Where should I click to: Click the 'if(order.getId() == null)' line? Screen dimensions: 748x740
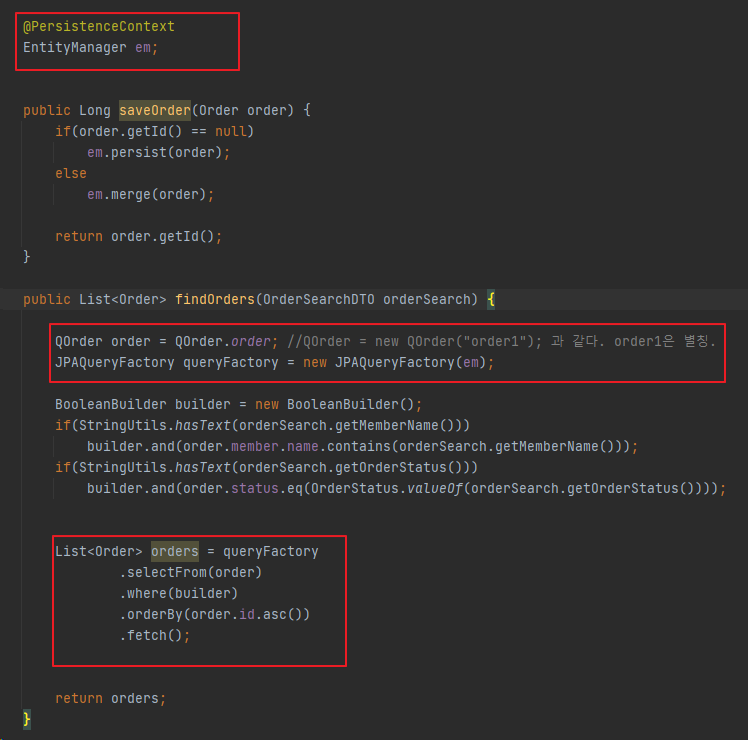(x=154, y=132)
